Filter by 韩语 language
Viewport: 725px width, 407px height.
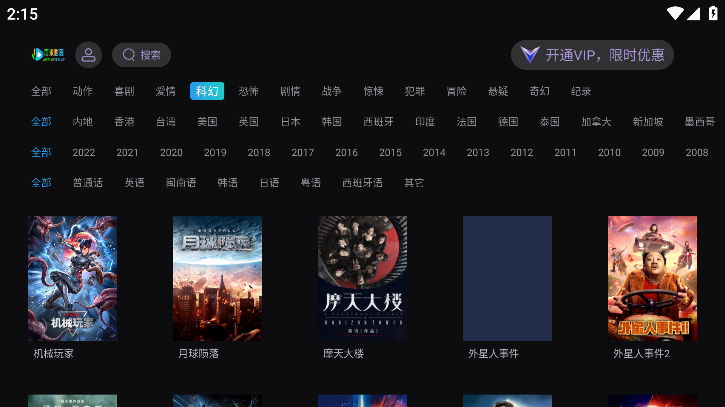coord(227,183)
